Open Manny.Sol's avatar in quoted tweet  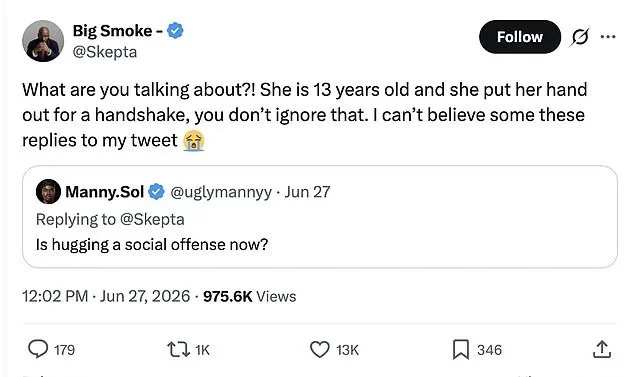[48, 191]
